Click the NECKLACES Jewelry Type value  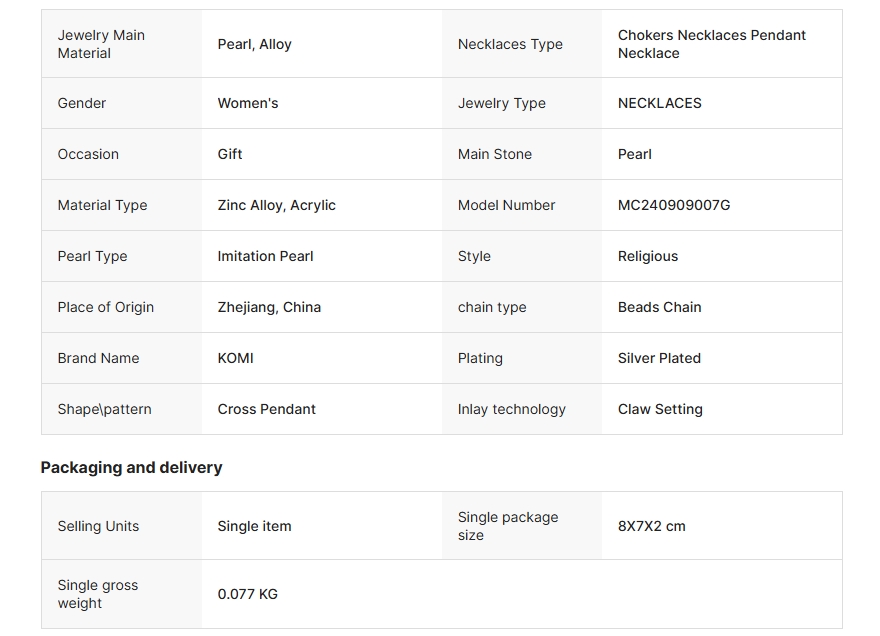point(659,103)
